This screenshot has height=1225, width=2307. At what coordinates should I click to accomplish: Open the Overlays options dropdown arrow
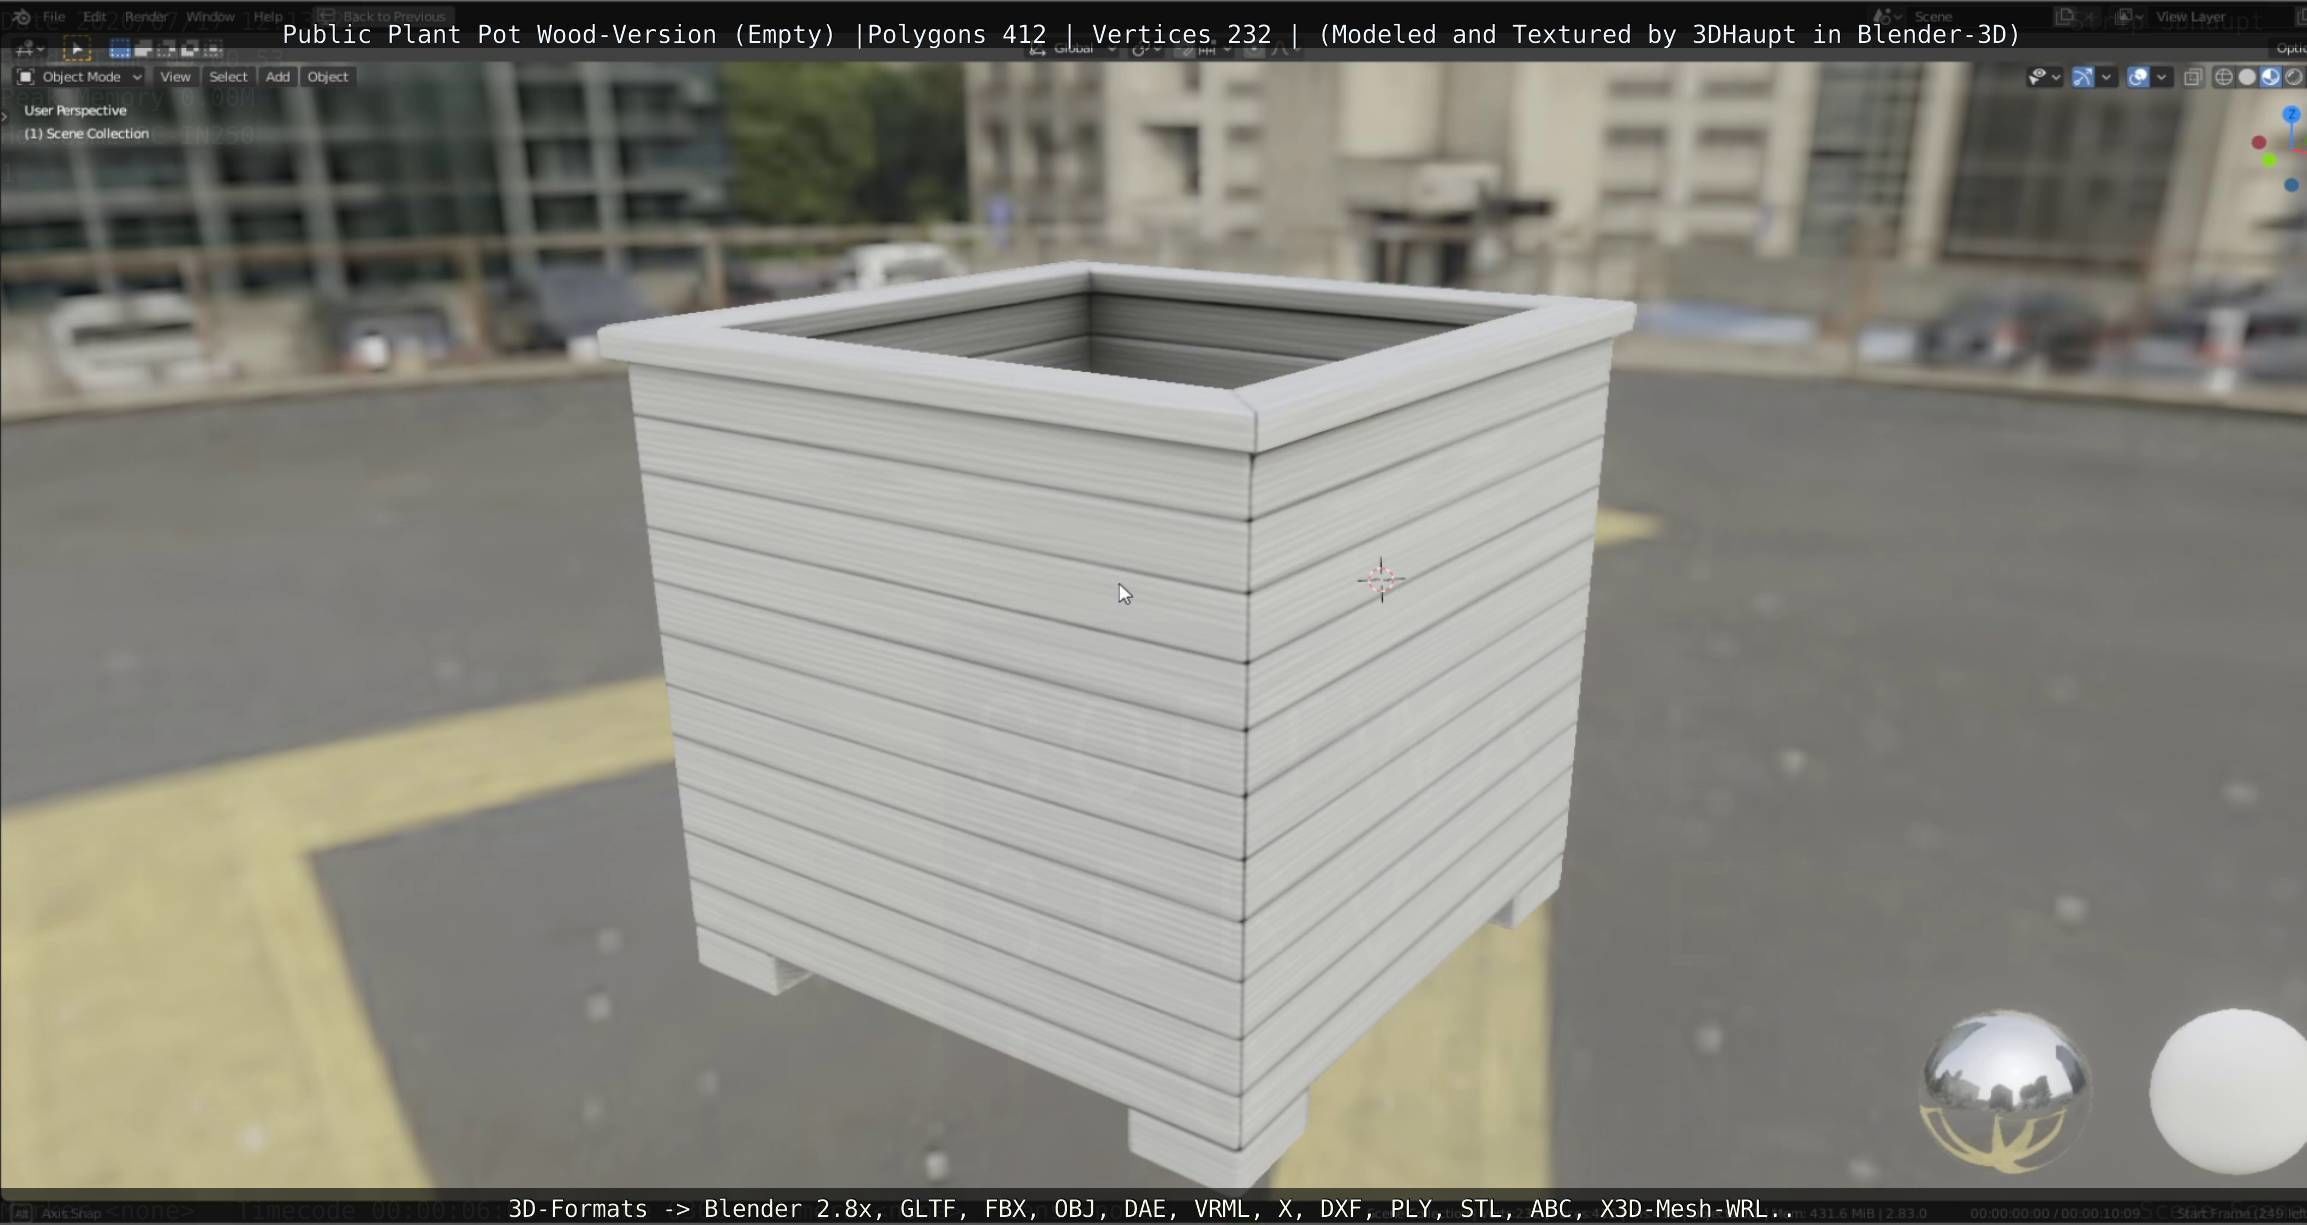2161,77
